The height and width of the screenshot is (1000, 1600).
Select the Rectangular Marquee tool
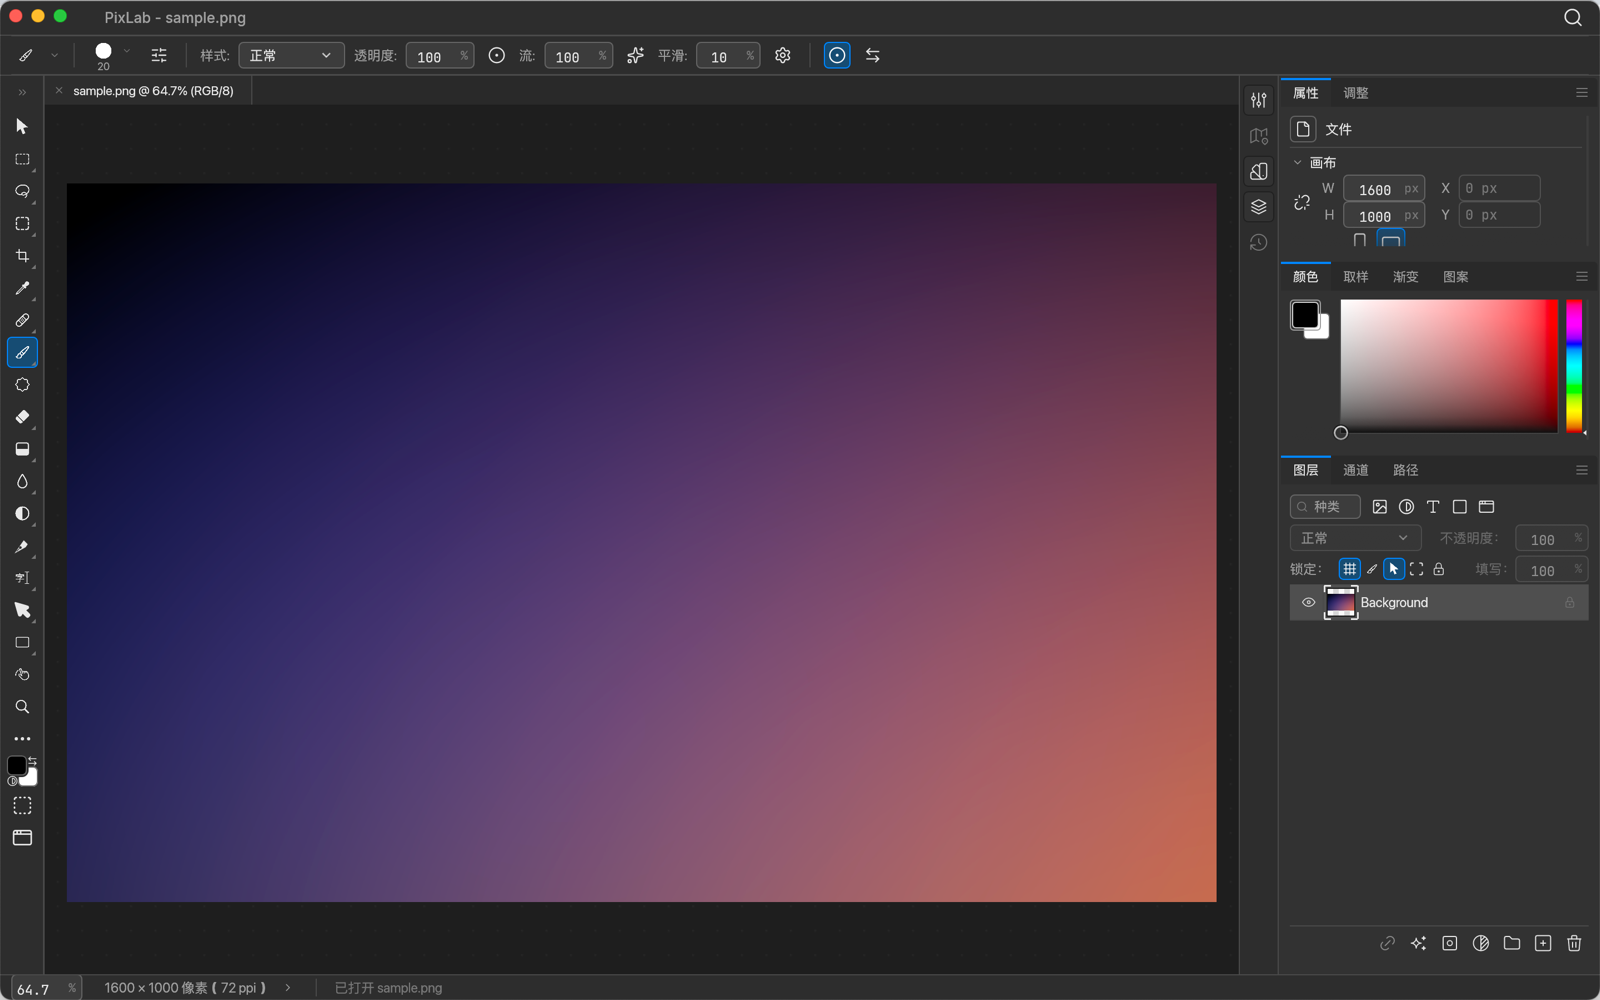22,160
